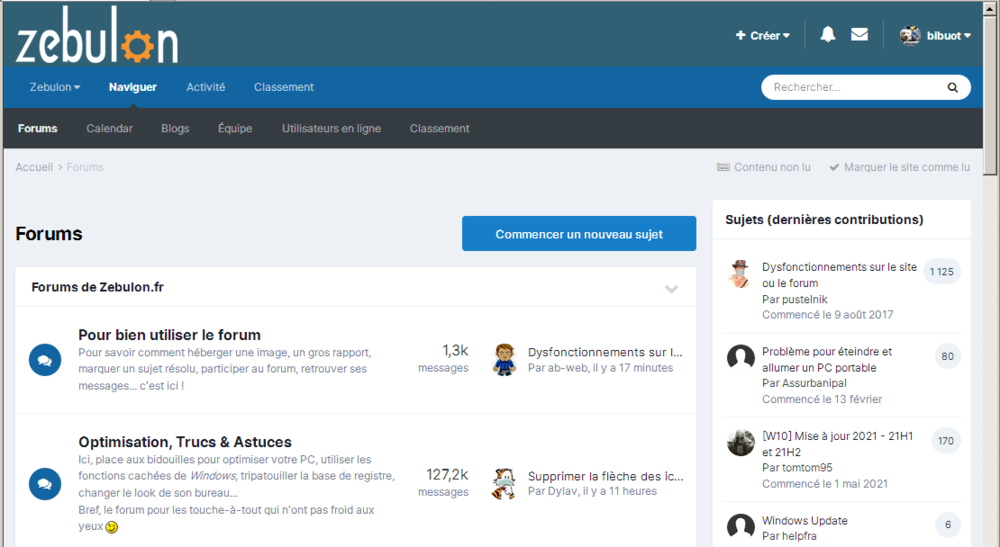
Task: Expand the Zebulon navigation dropdown
Action: coord(55,88)
